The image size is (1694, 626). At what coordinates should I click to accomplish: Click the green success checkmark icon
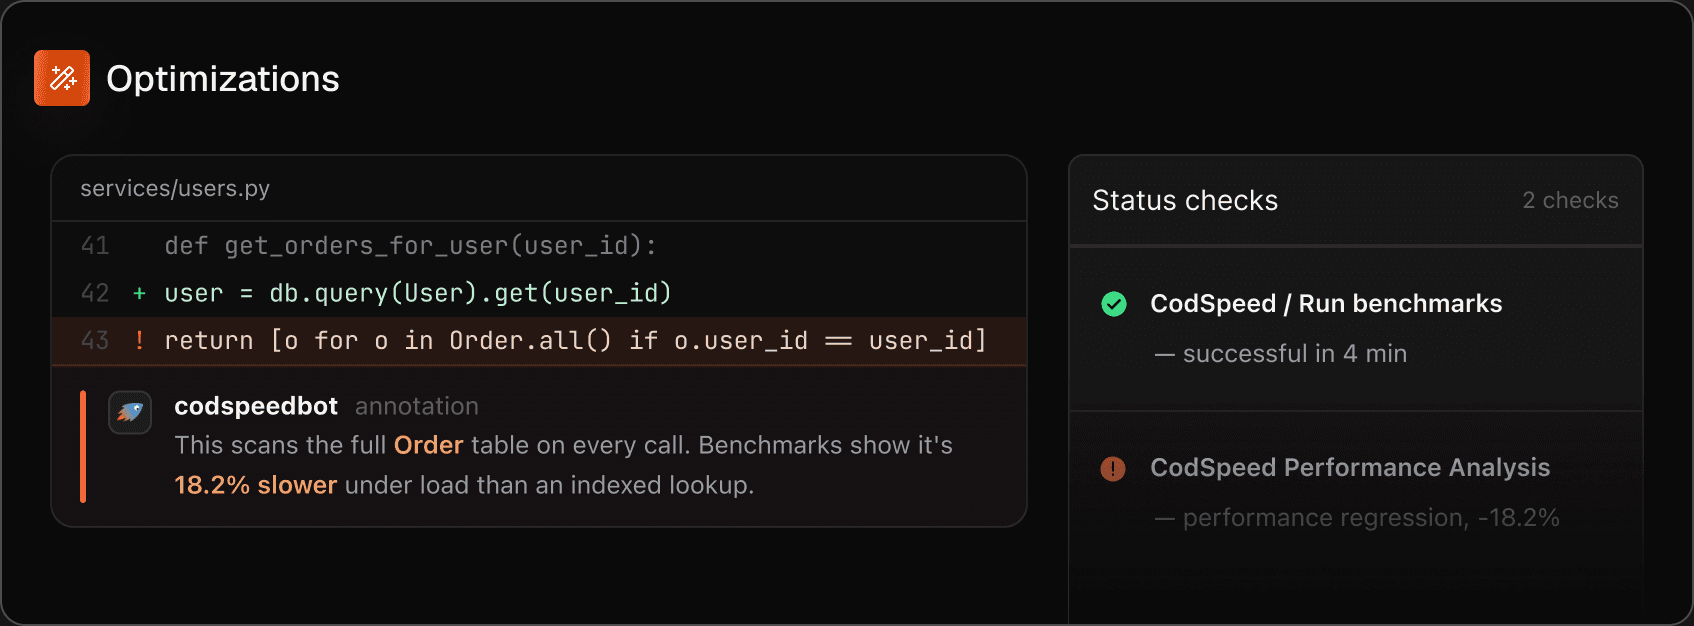(x=1113, y=304)
